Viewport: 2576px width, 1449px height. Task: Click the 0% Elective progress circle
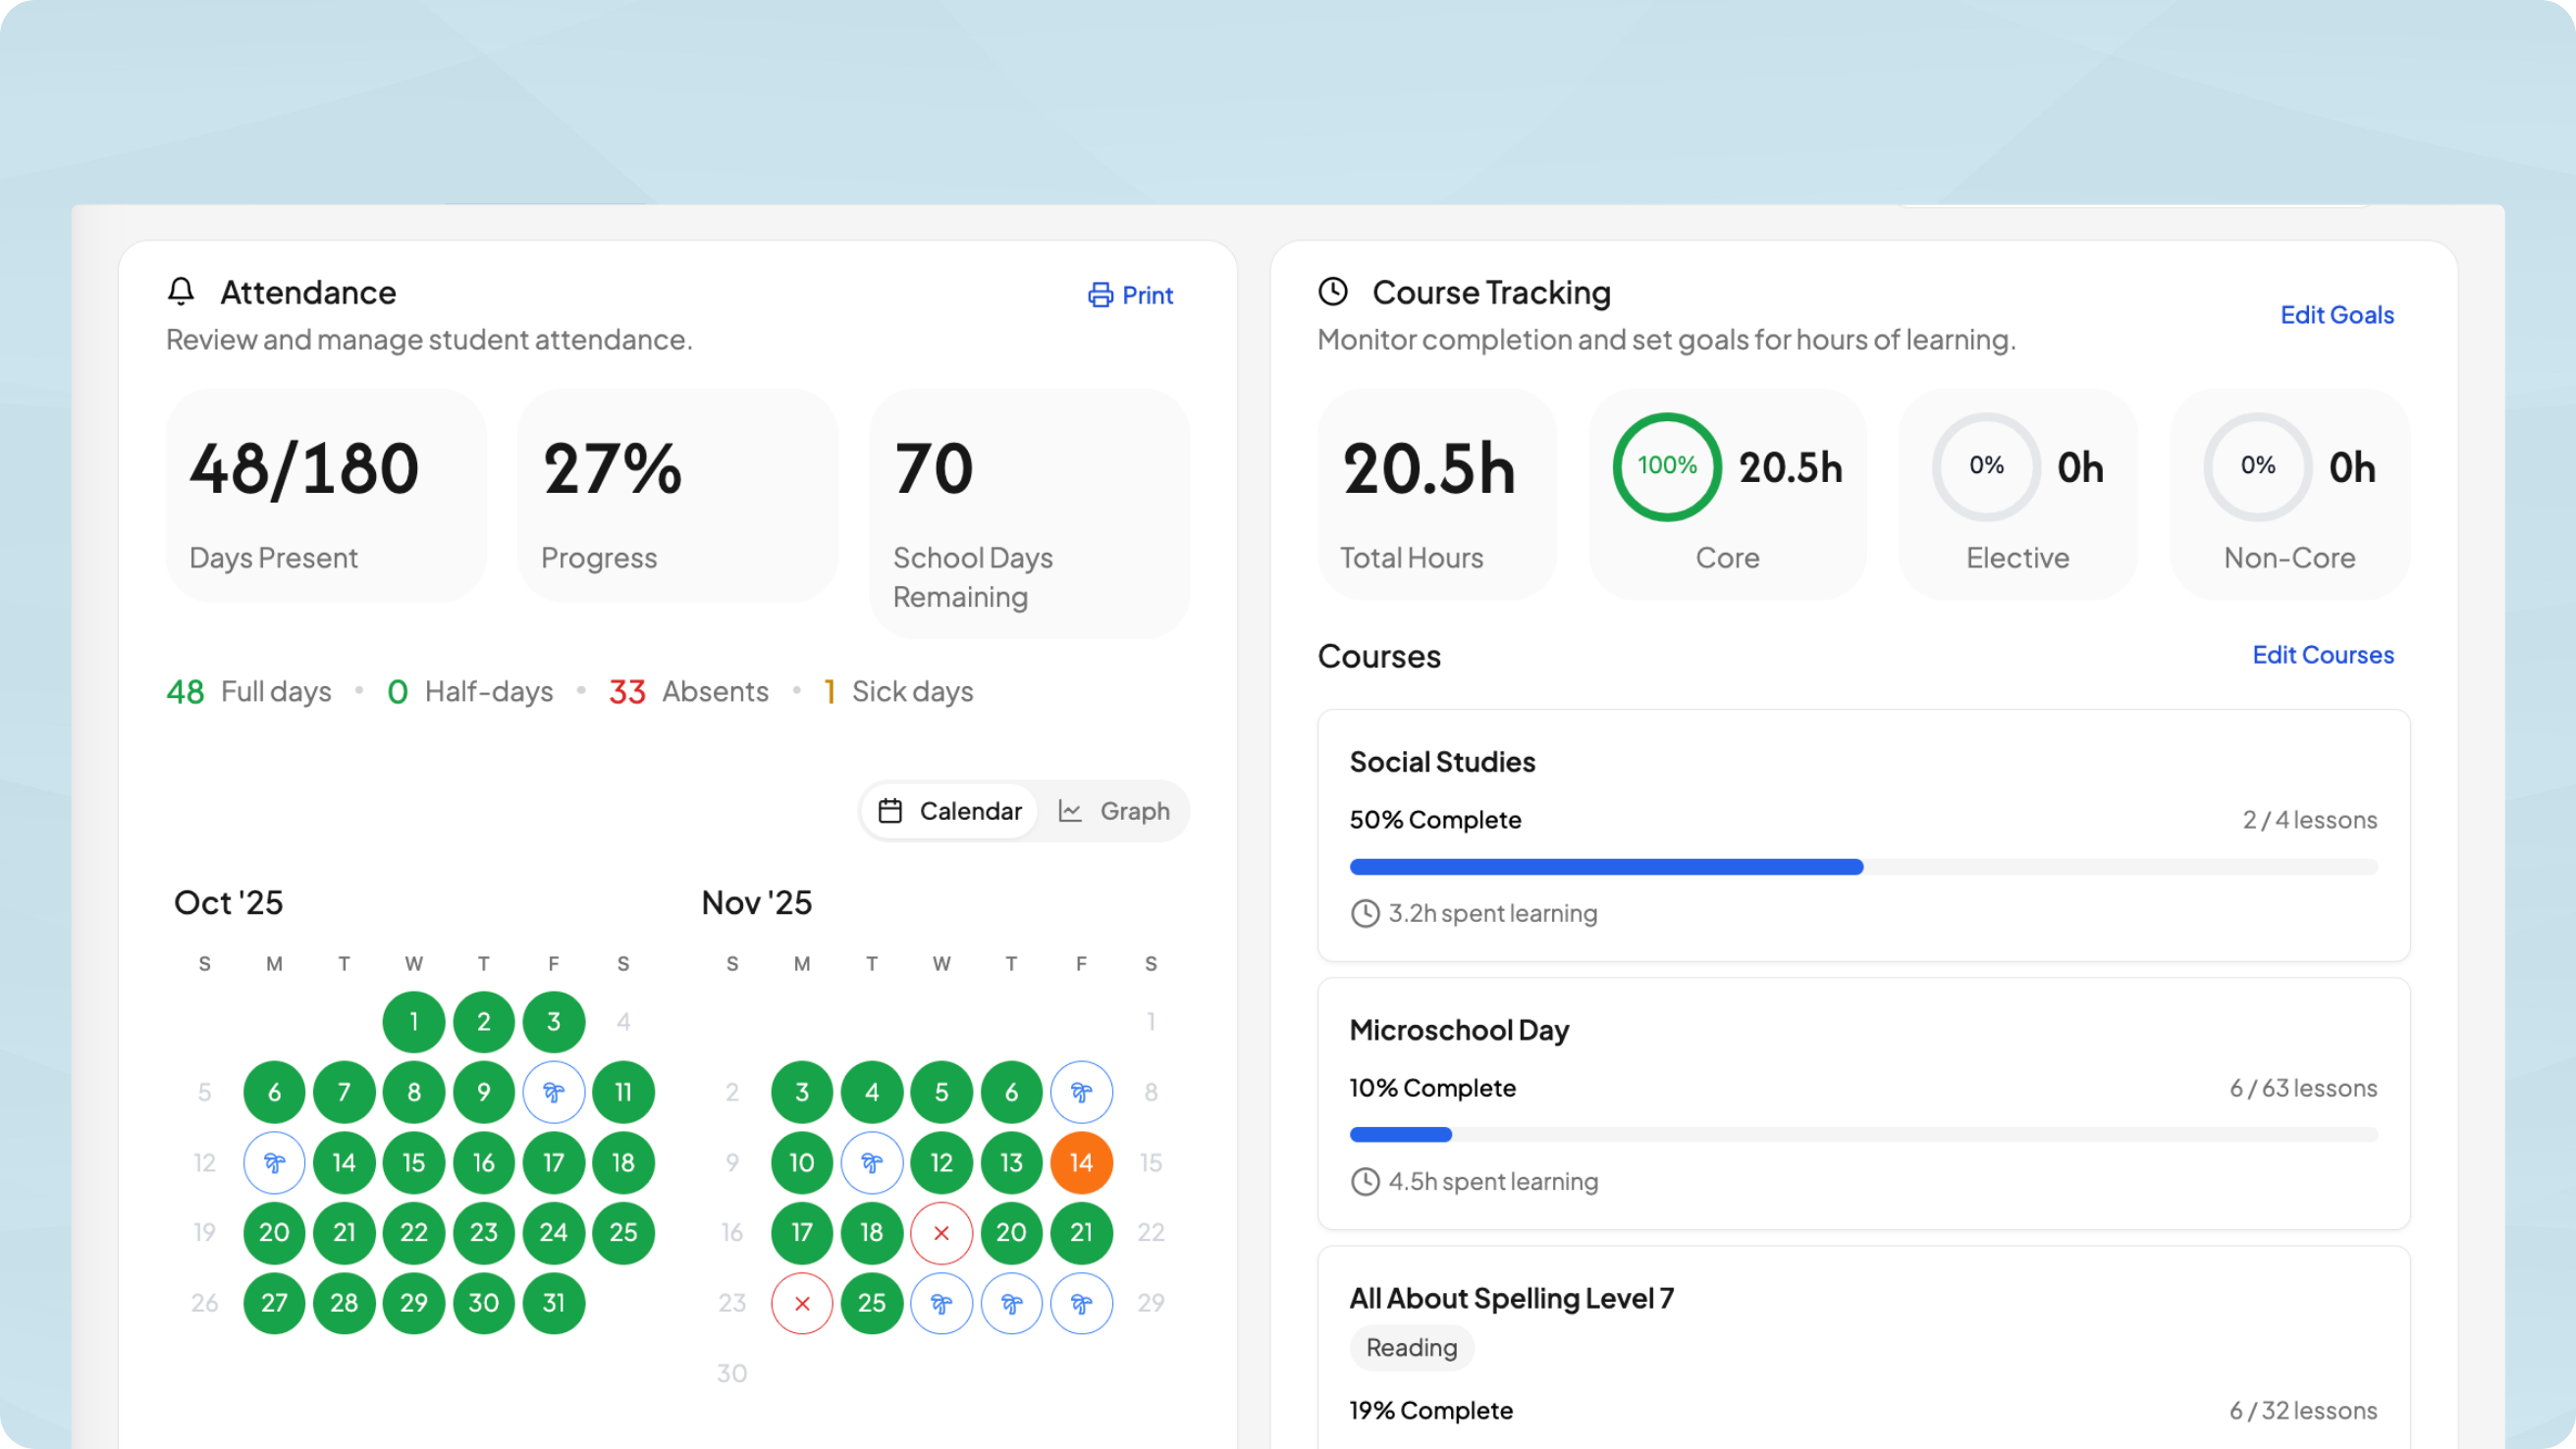pyautogui.click(x=1985, y=466)
